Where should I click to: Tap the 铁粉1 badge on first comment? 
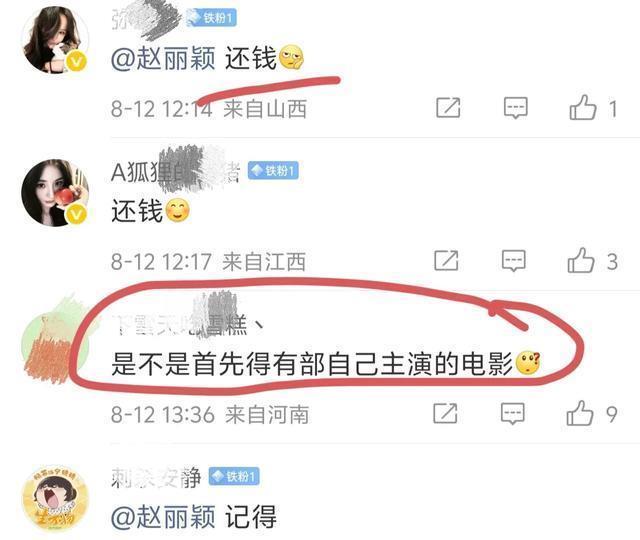pos(211,18)
